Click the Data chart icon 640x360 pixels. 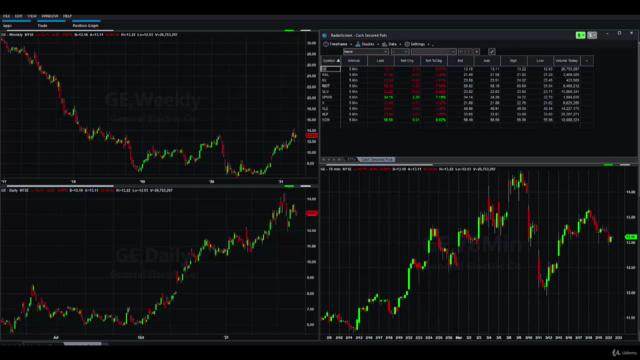click(384, 44)
